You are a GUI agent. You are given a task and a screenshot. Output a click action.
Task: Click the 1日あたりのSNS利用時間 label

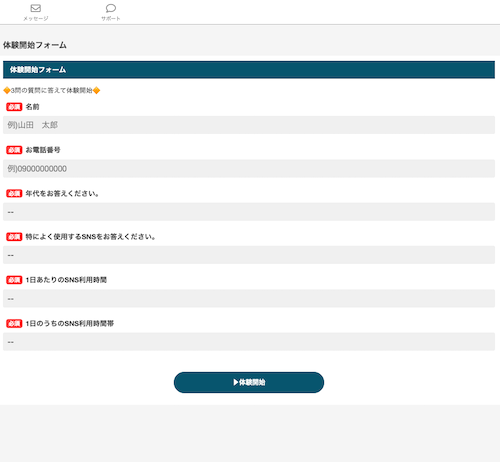coord(66,280)
